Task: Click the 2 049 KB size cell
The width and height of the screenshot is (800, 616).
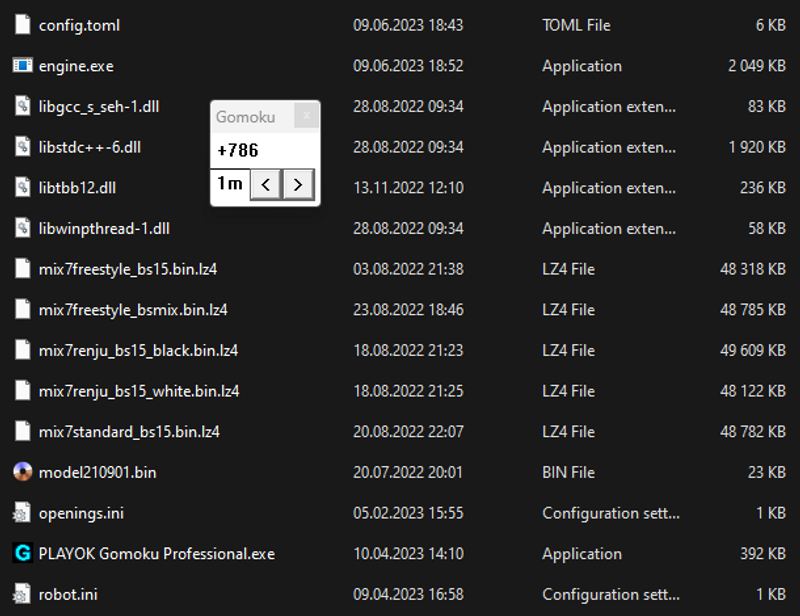Action: [757, 66]
